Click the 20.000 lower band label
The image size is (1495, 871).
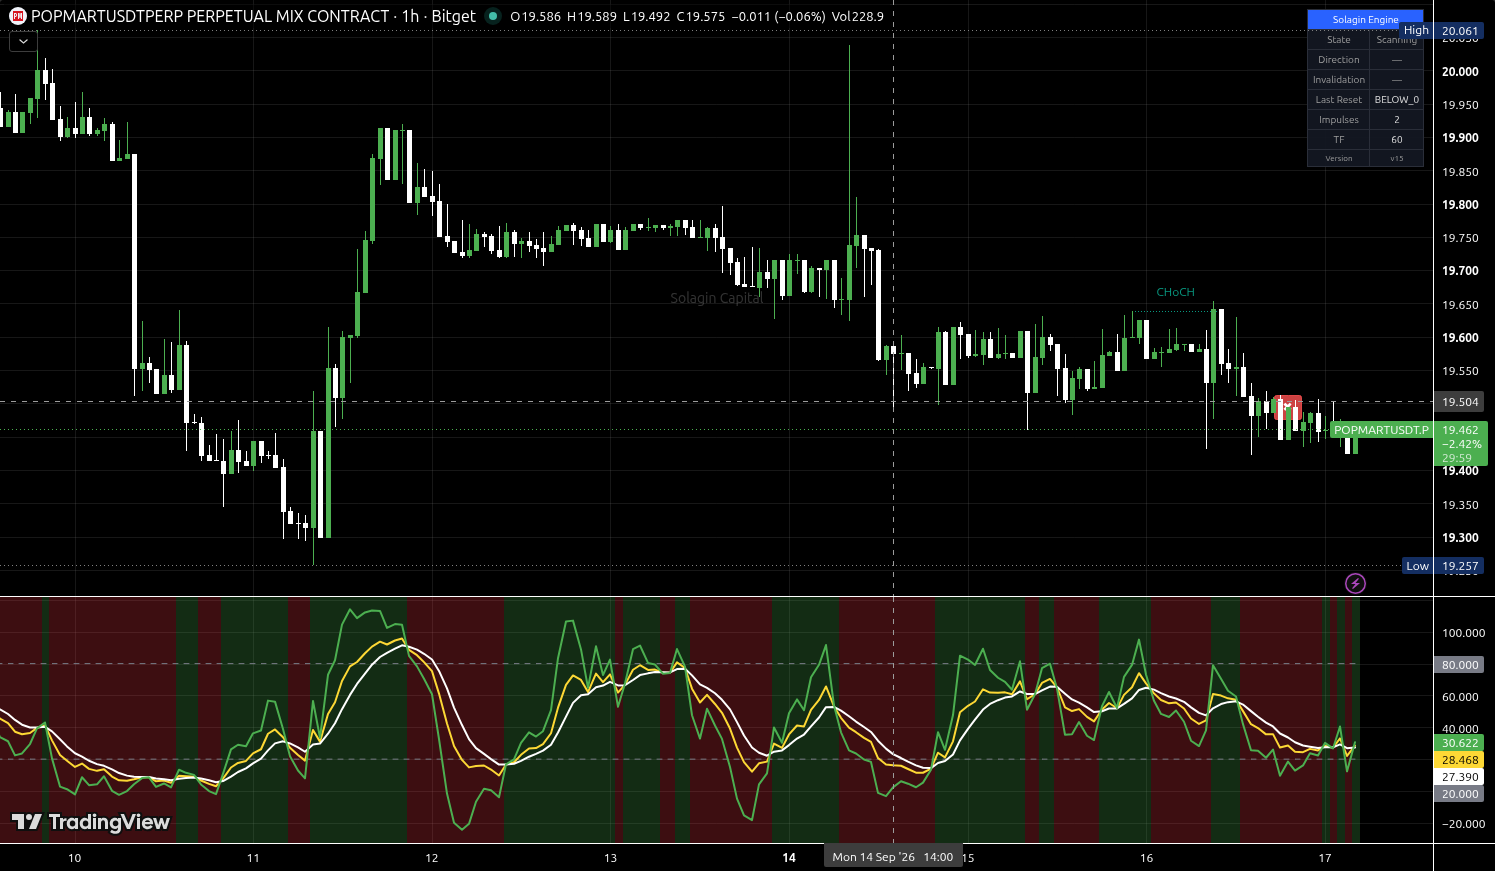(x=1460, y=794)
